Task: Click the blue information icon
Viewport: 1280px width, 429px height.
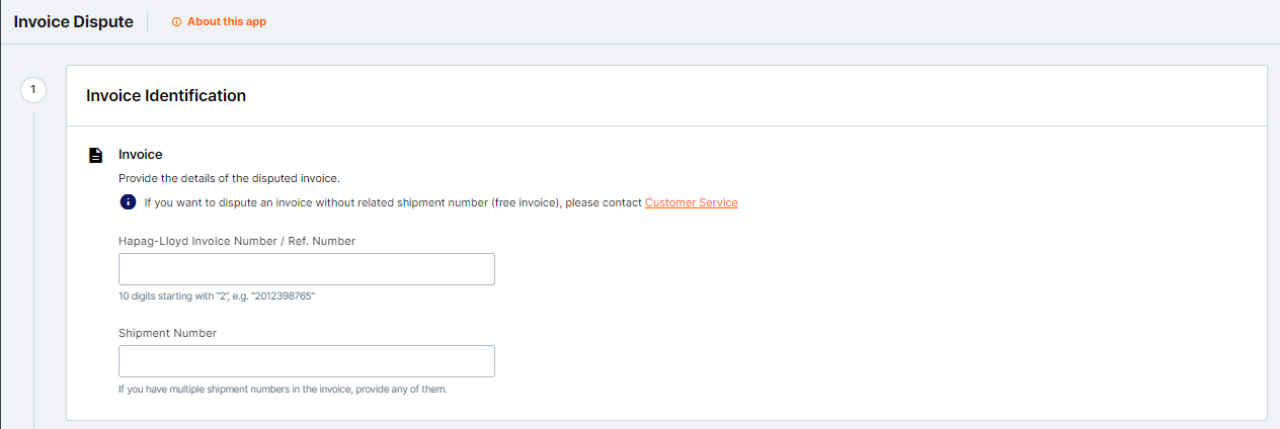Action: click(x=128, y=202)
